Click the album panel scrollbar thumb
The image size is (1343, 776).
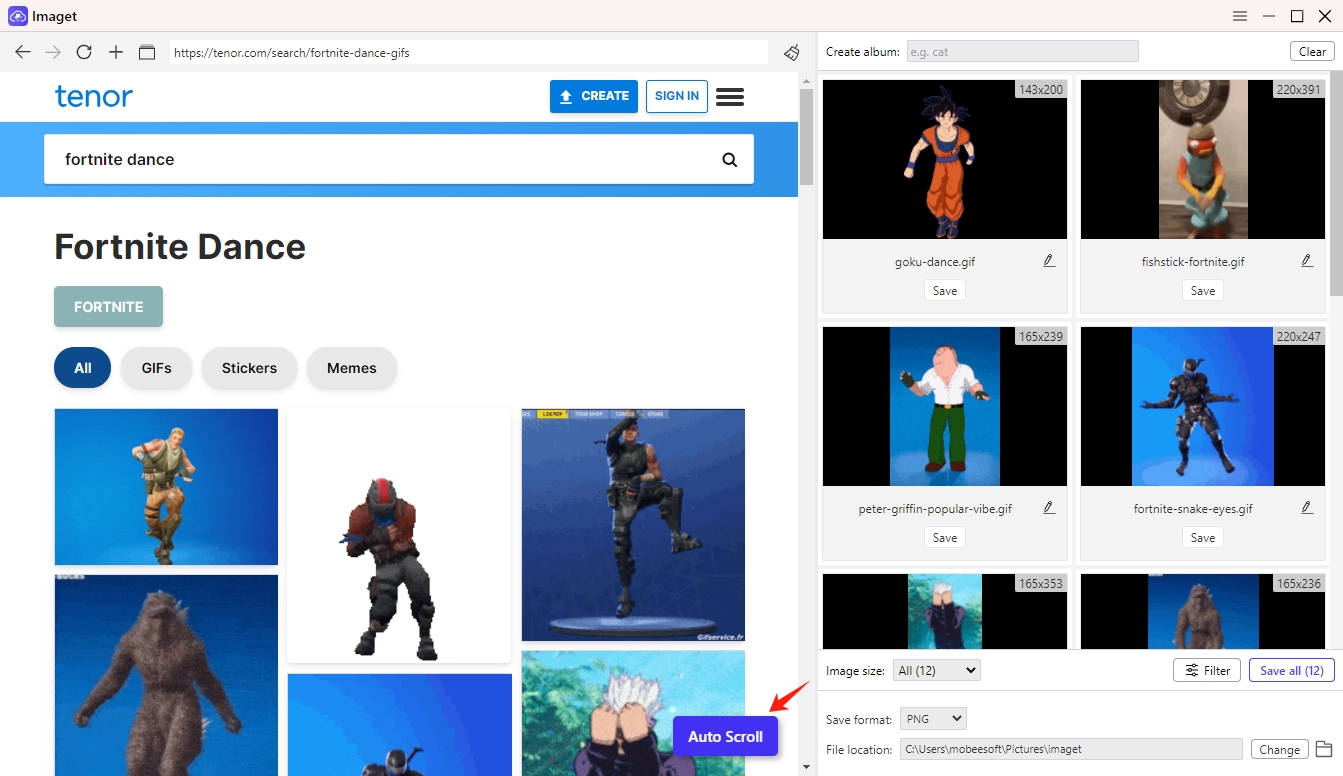(1336, 184)
